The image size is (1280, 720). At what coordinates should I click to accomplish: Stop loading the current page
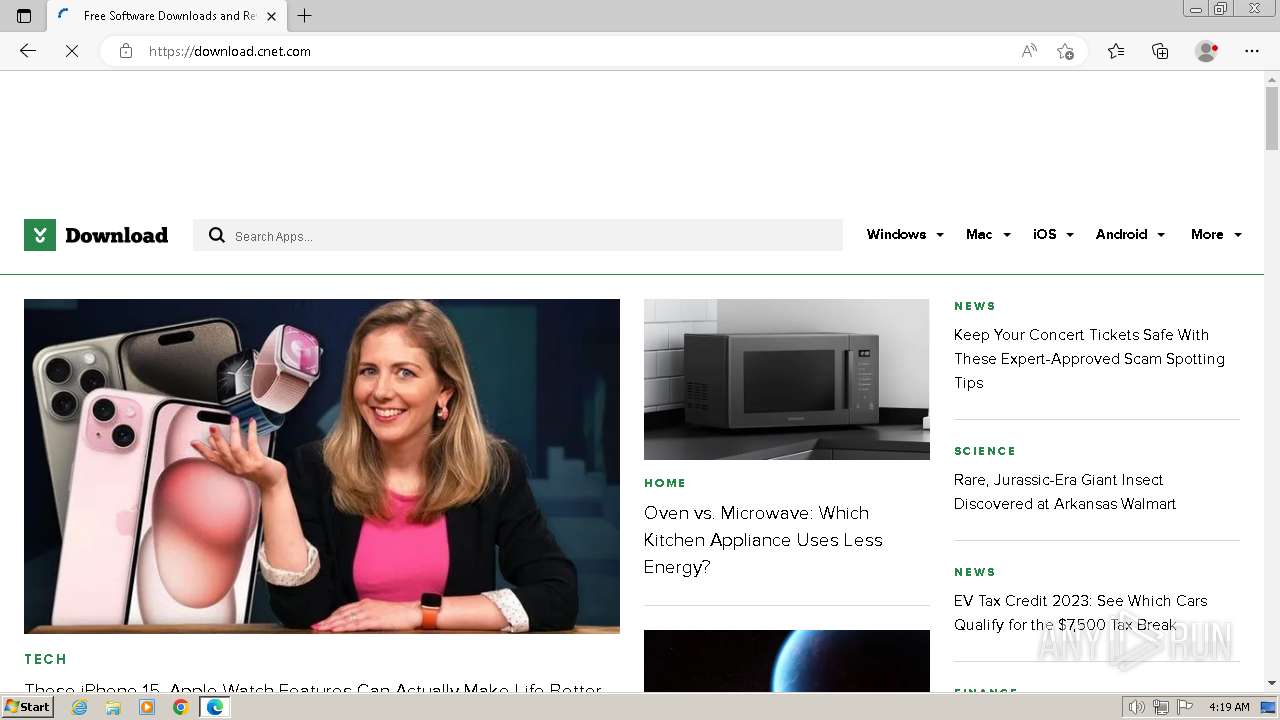72,51
